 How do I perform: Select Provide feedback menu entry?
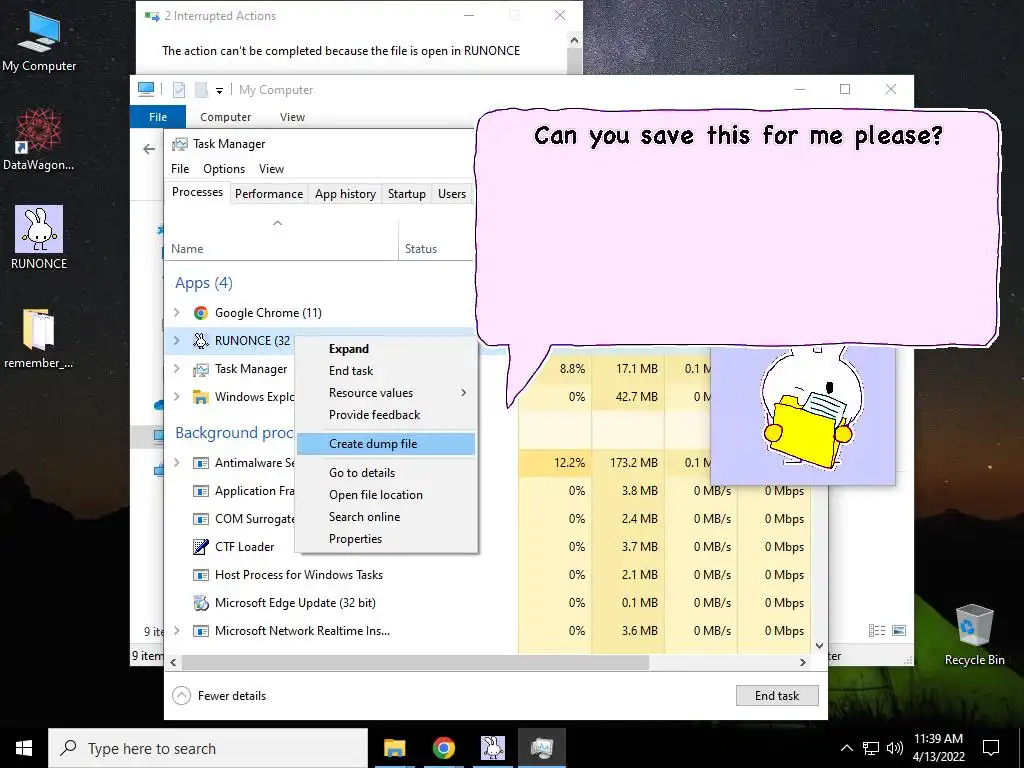(387, 415)
